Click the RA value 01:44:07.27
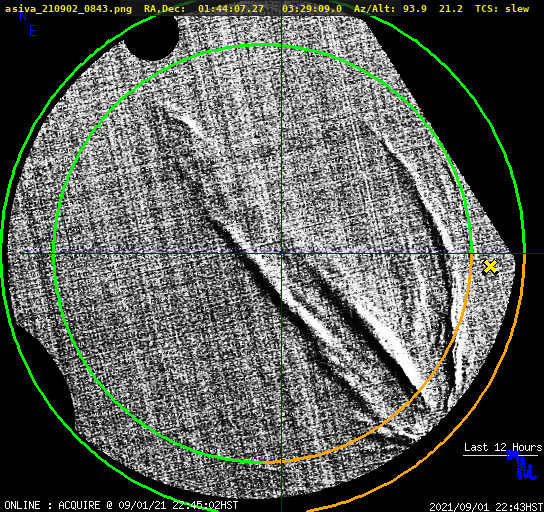The image size is (544, 512). [231, 9]
